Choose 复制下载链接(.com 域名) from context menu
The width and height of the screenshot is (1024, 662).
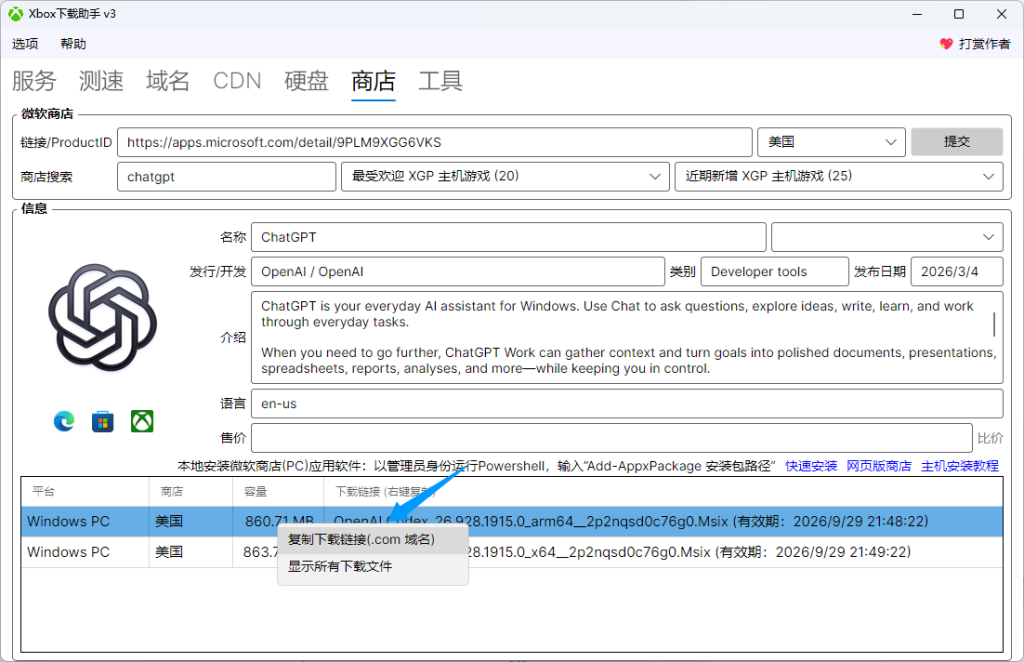[x=373, y=539]
